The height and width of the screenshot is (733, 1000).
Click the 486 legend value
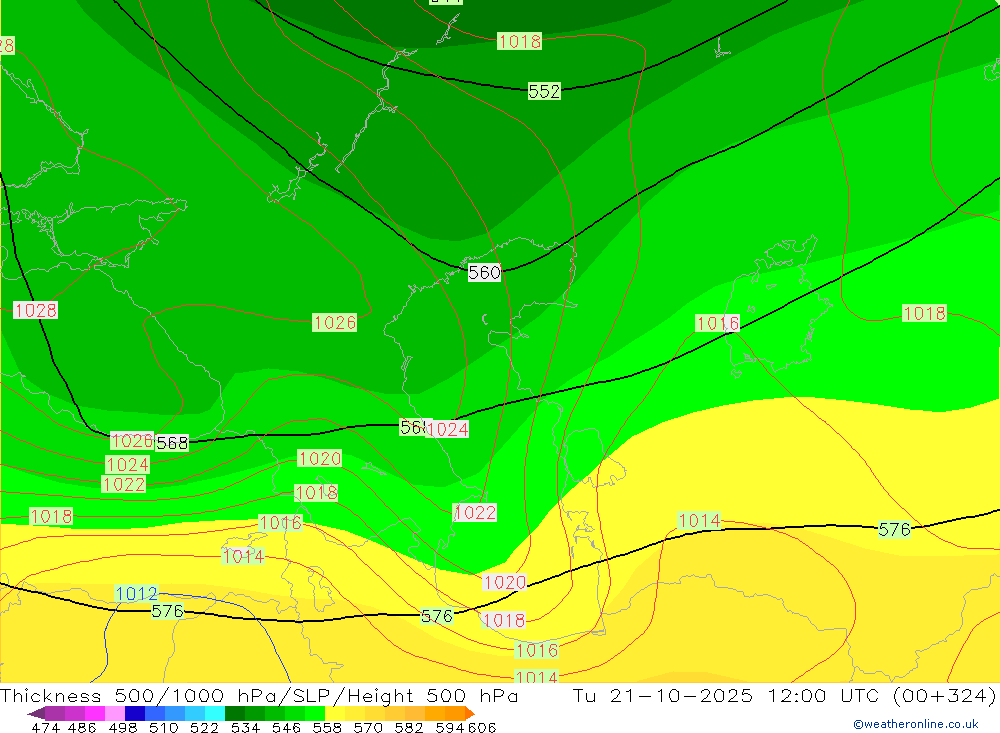coord(82,727)
